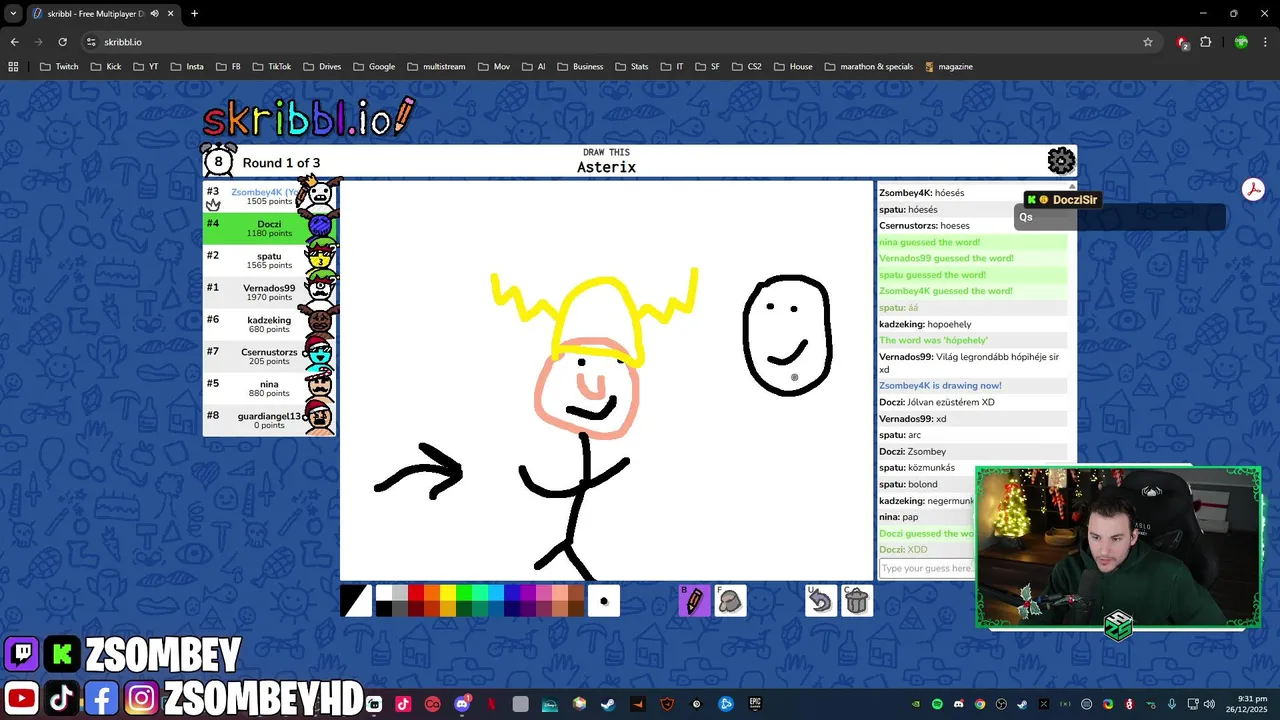This screenshot has width=1280, height=720.
Task: Click the Adobe PDF extension icon
Action: click(x=1253, y=189)
